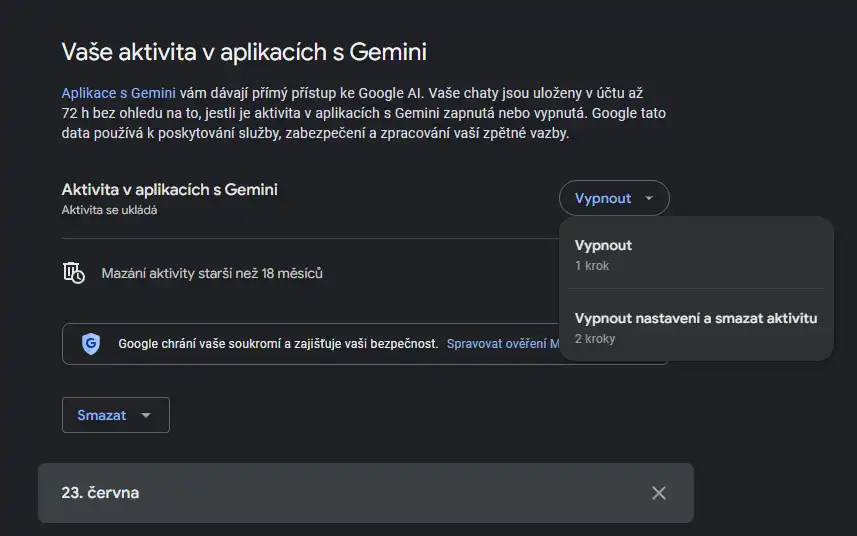Select the 'Vypnout' 1 krok menu option
857x536 pixels.
pos(696,255)
